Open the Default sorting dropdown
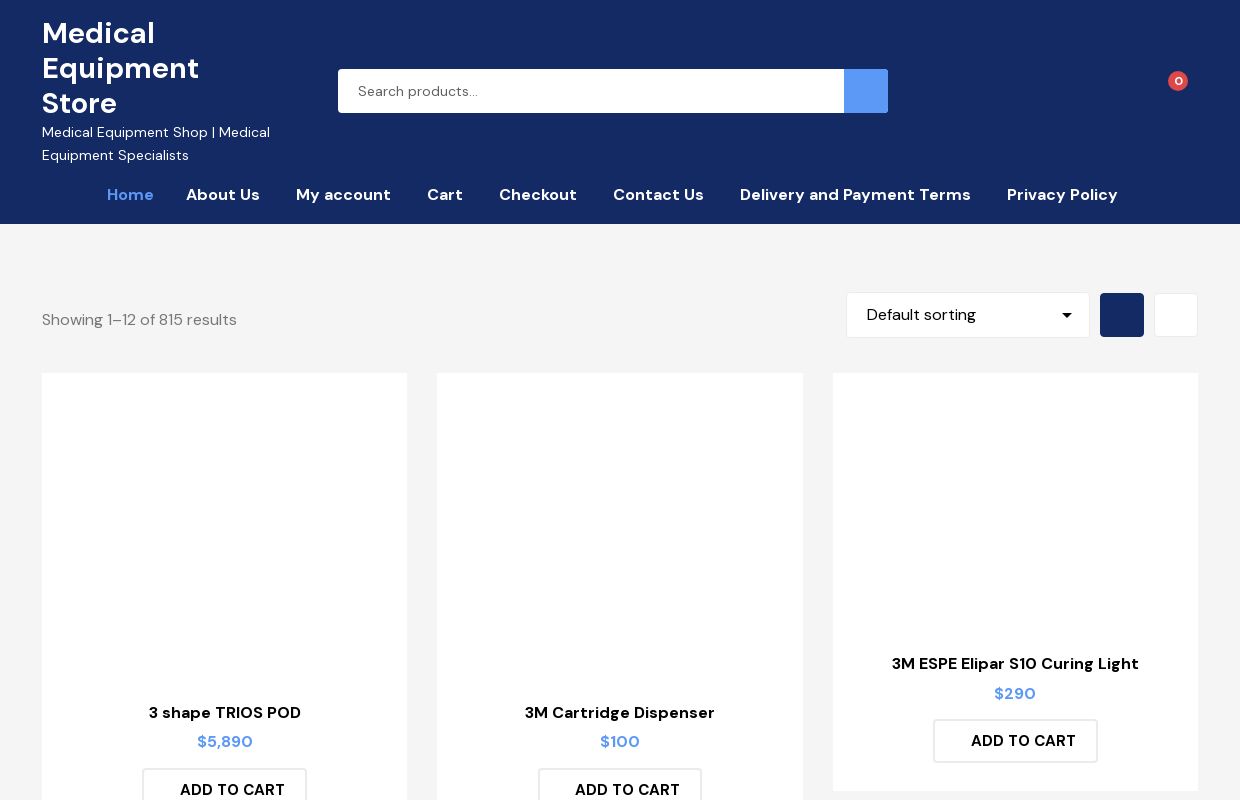Viewport: 1240px width, 800px height. [x=955, y=315]
